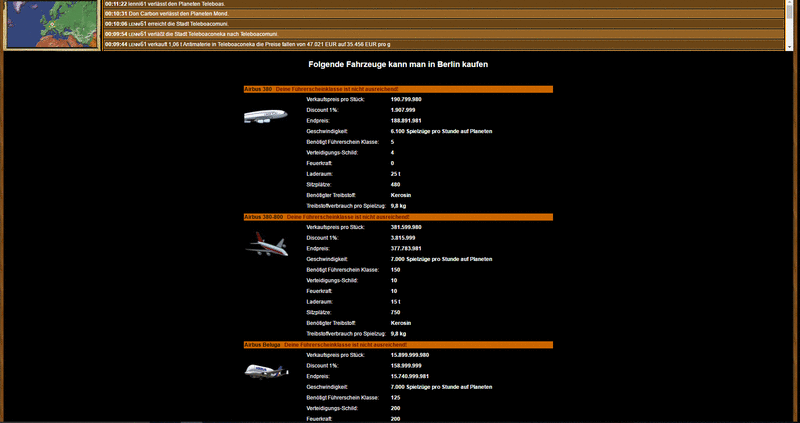
Task: Click Airbus 380-800 Sitzplätze value 750
Action: (x=395, y=312)
